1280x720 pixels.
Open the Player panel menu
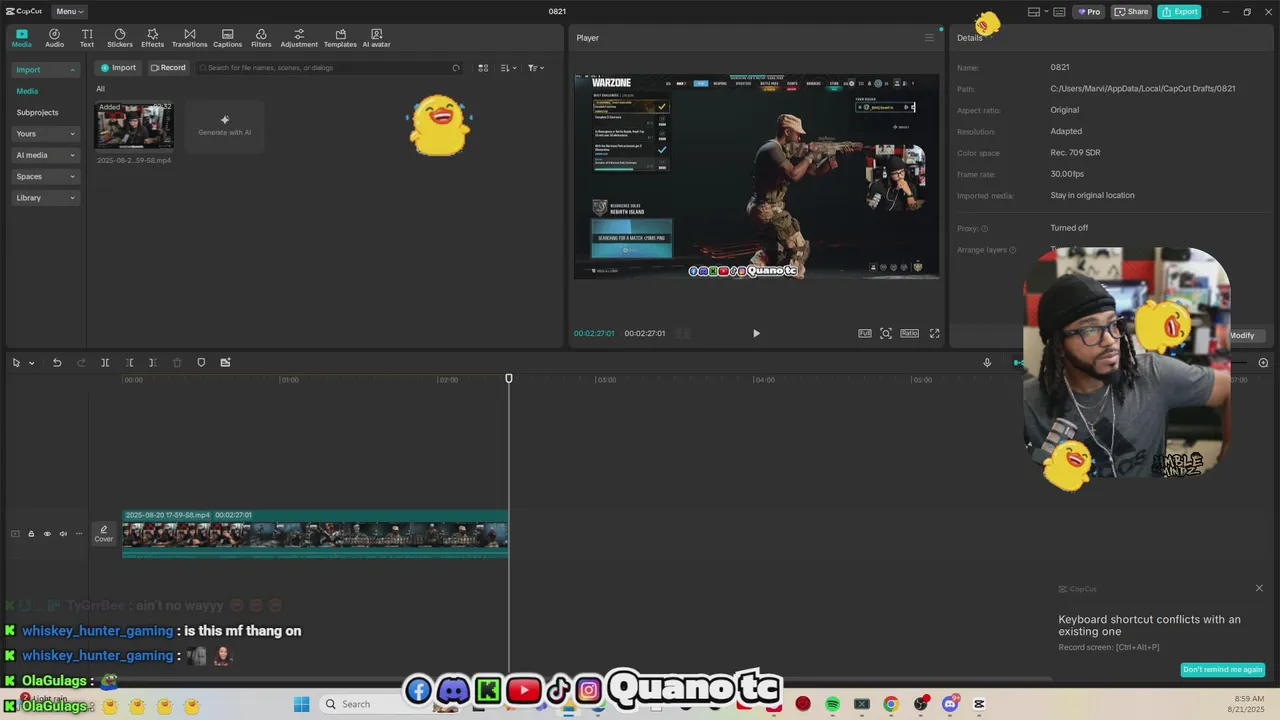(929, 38)
